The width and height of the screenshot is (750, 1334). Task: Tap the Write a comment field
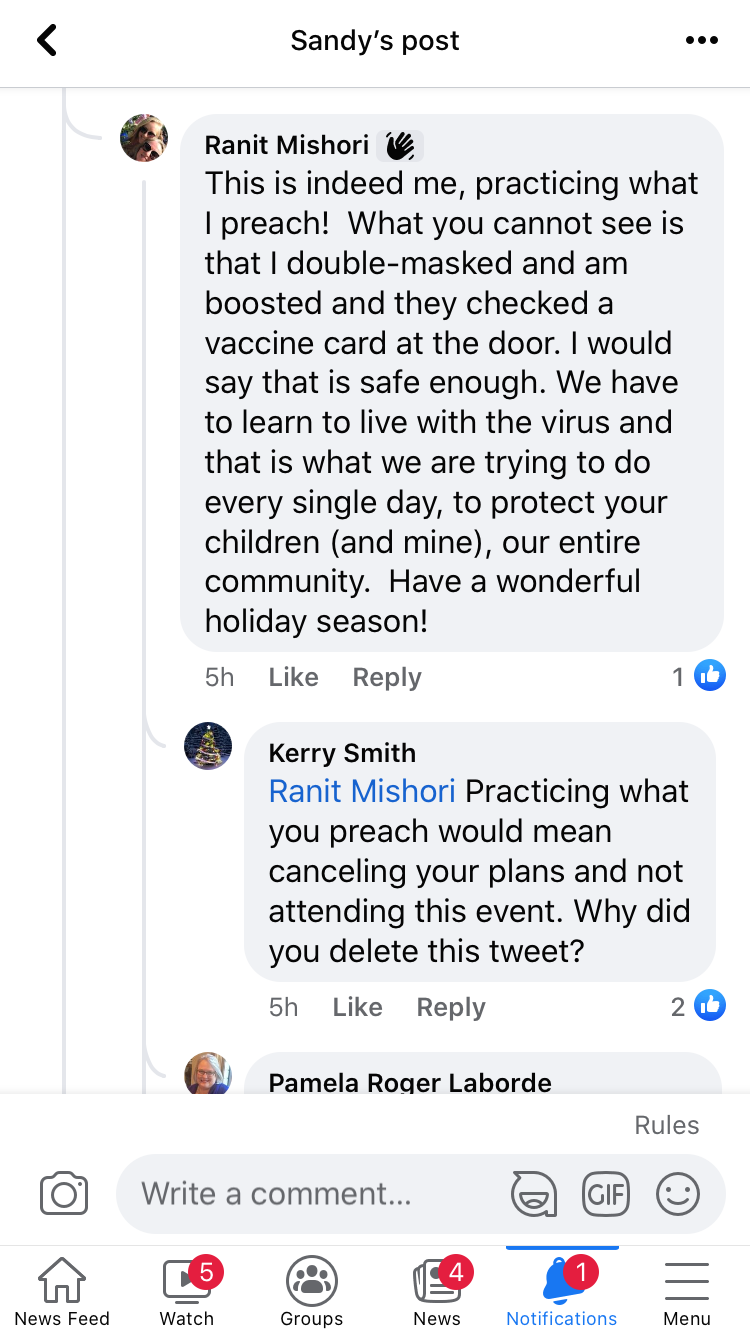300,1193
